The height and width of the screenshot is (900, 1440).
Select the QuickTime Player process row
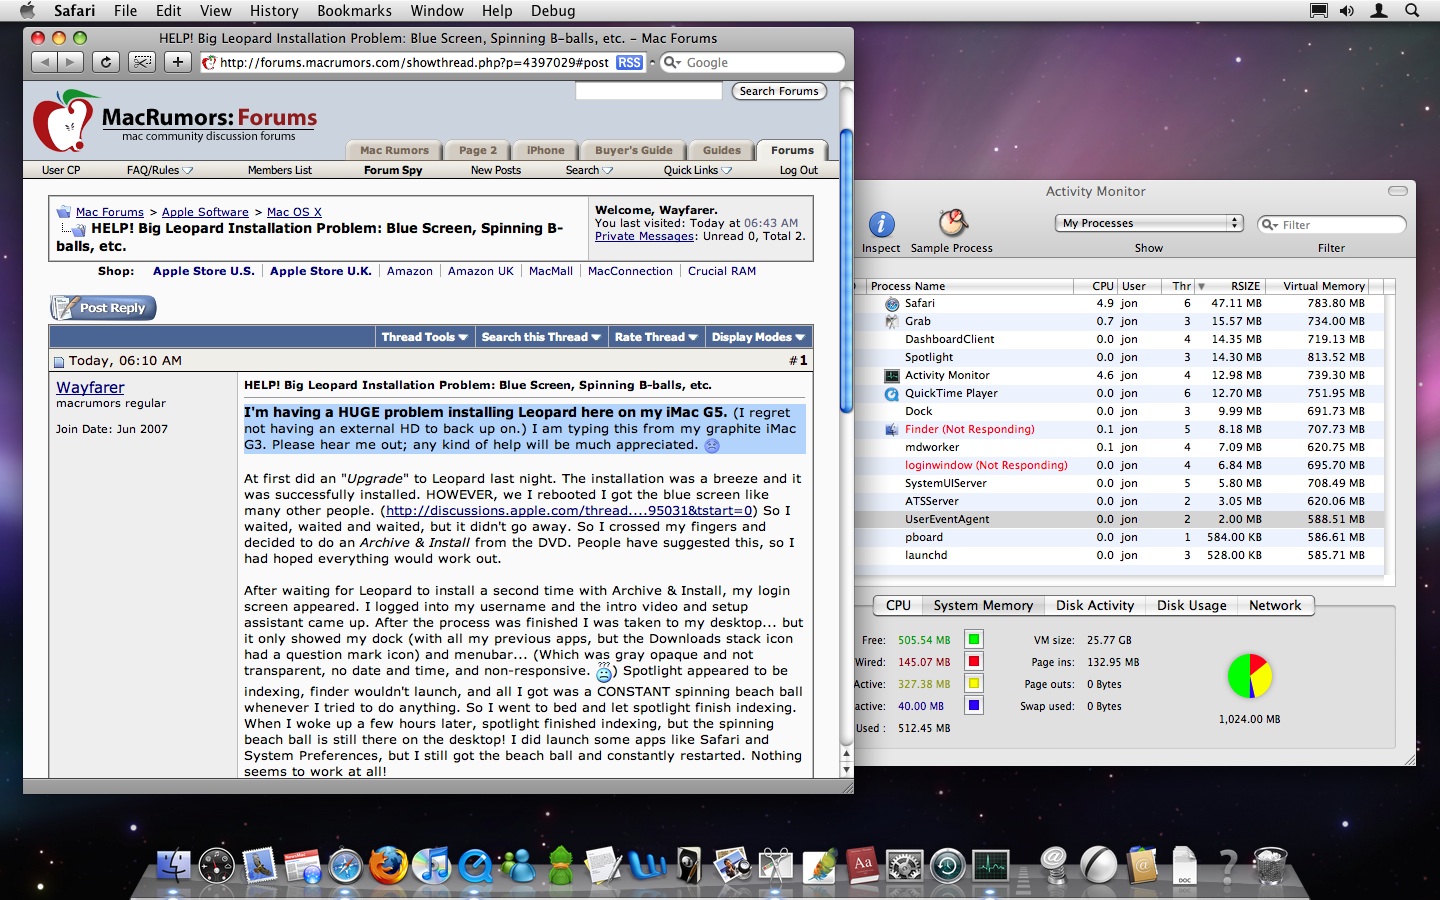click(x=1119, y=393)
